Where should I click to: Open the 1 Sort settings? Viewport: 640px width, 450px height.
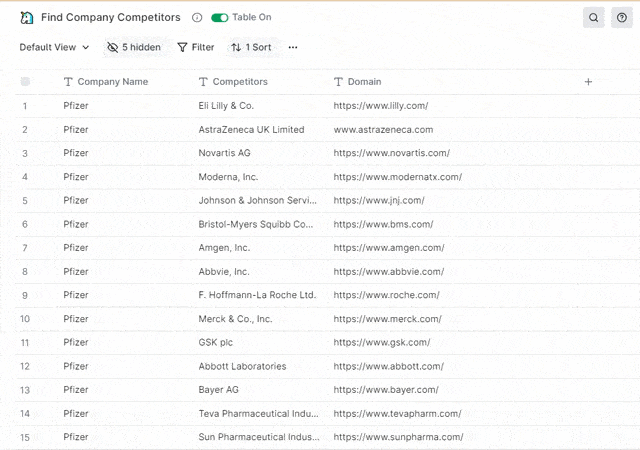pos(251,47)
